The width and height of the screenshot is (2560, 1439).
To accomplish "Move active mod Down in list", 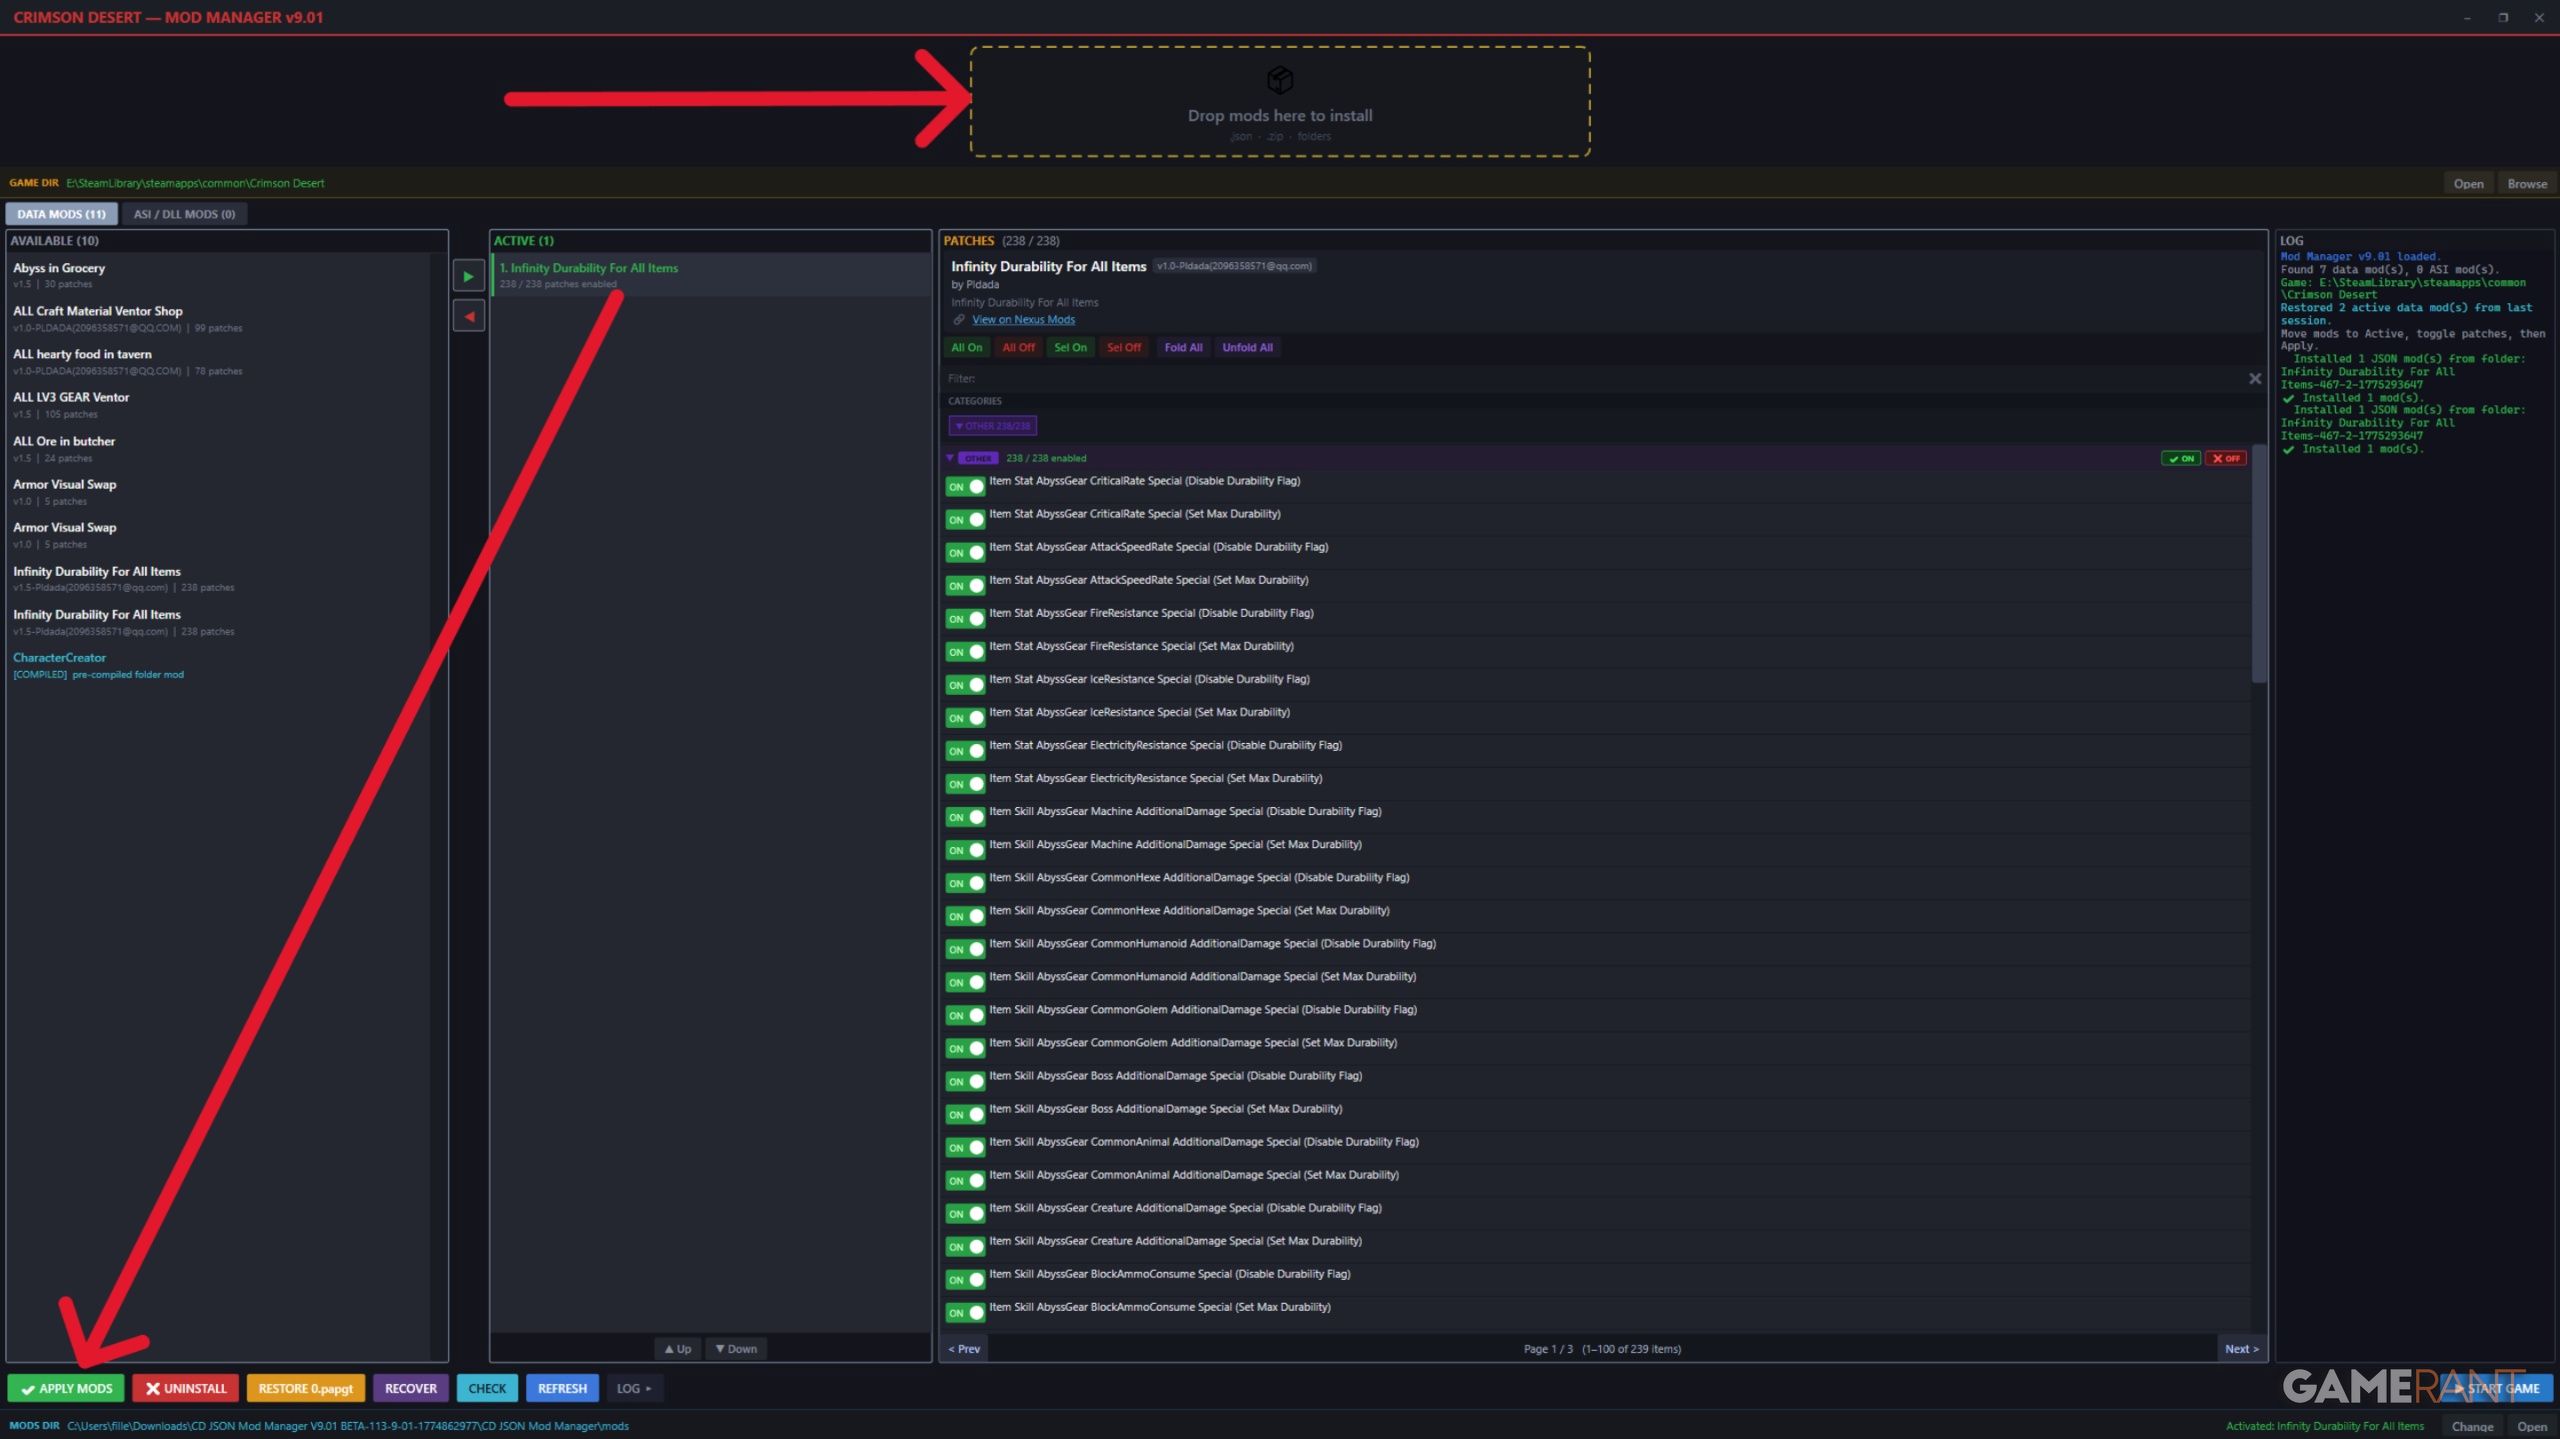I will [x=736, y=1348].
